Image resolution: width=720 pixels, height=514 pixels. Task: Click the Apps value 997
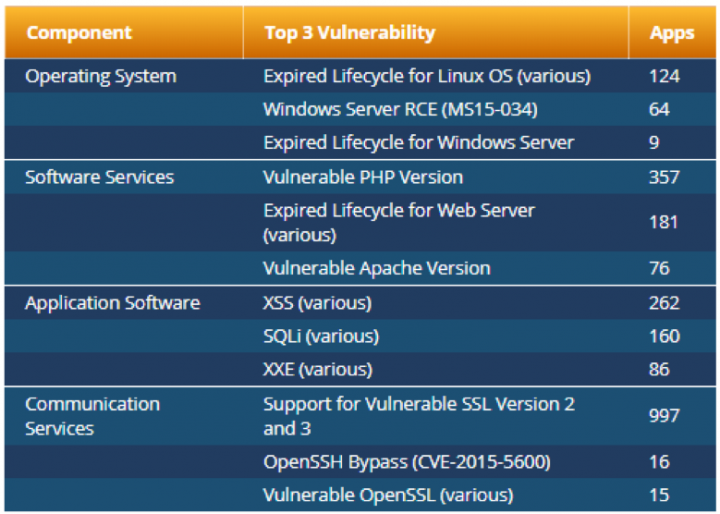coord(664,416)
